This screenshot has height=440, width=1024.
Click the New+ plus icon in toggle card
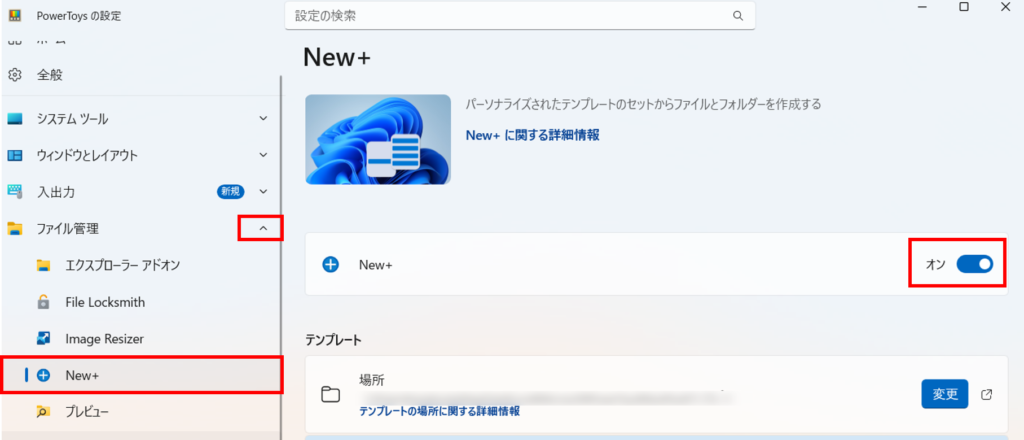pos(331,264)
